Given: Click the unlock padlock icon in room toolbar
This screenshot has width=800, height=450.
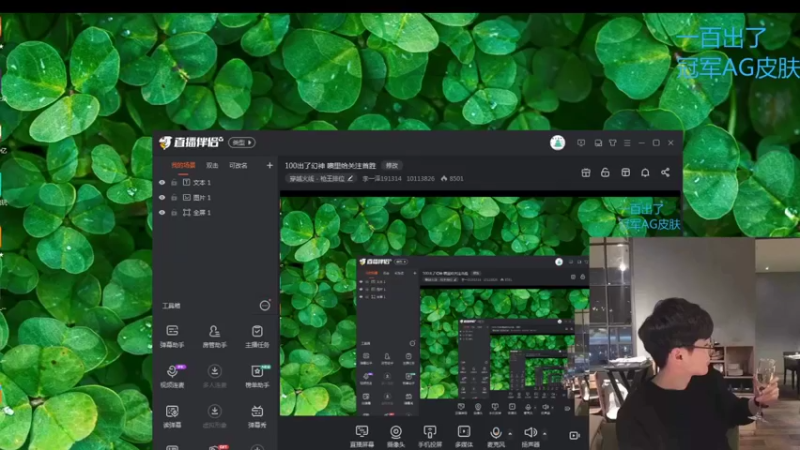Looking at the screenshot, I should 605,172.
